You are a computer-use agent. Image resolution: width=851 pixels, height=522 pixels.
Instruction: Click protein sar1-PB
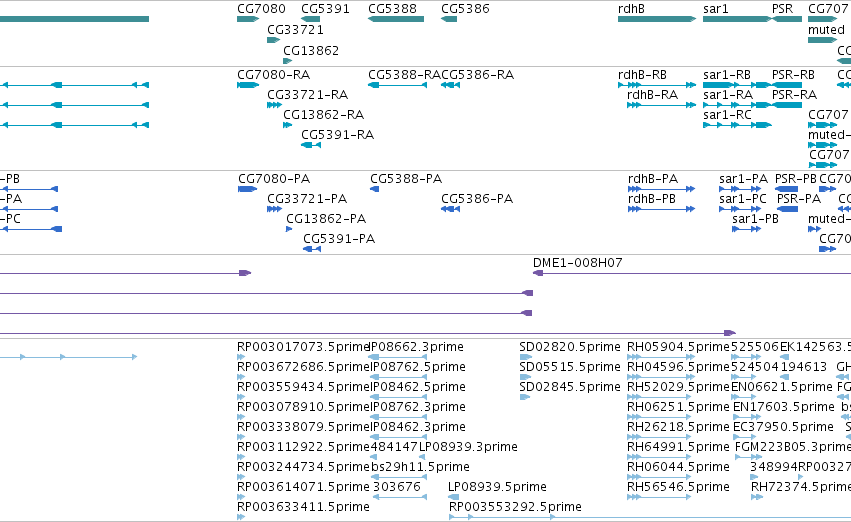[x=755, y=219]
